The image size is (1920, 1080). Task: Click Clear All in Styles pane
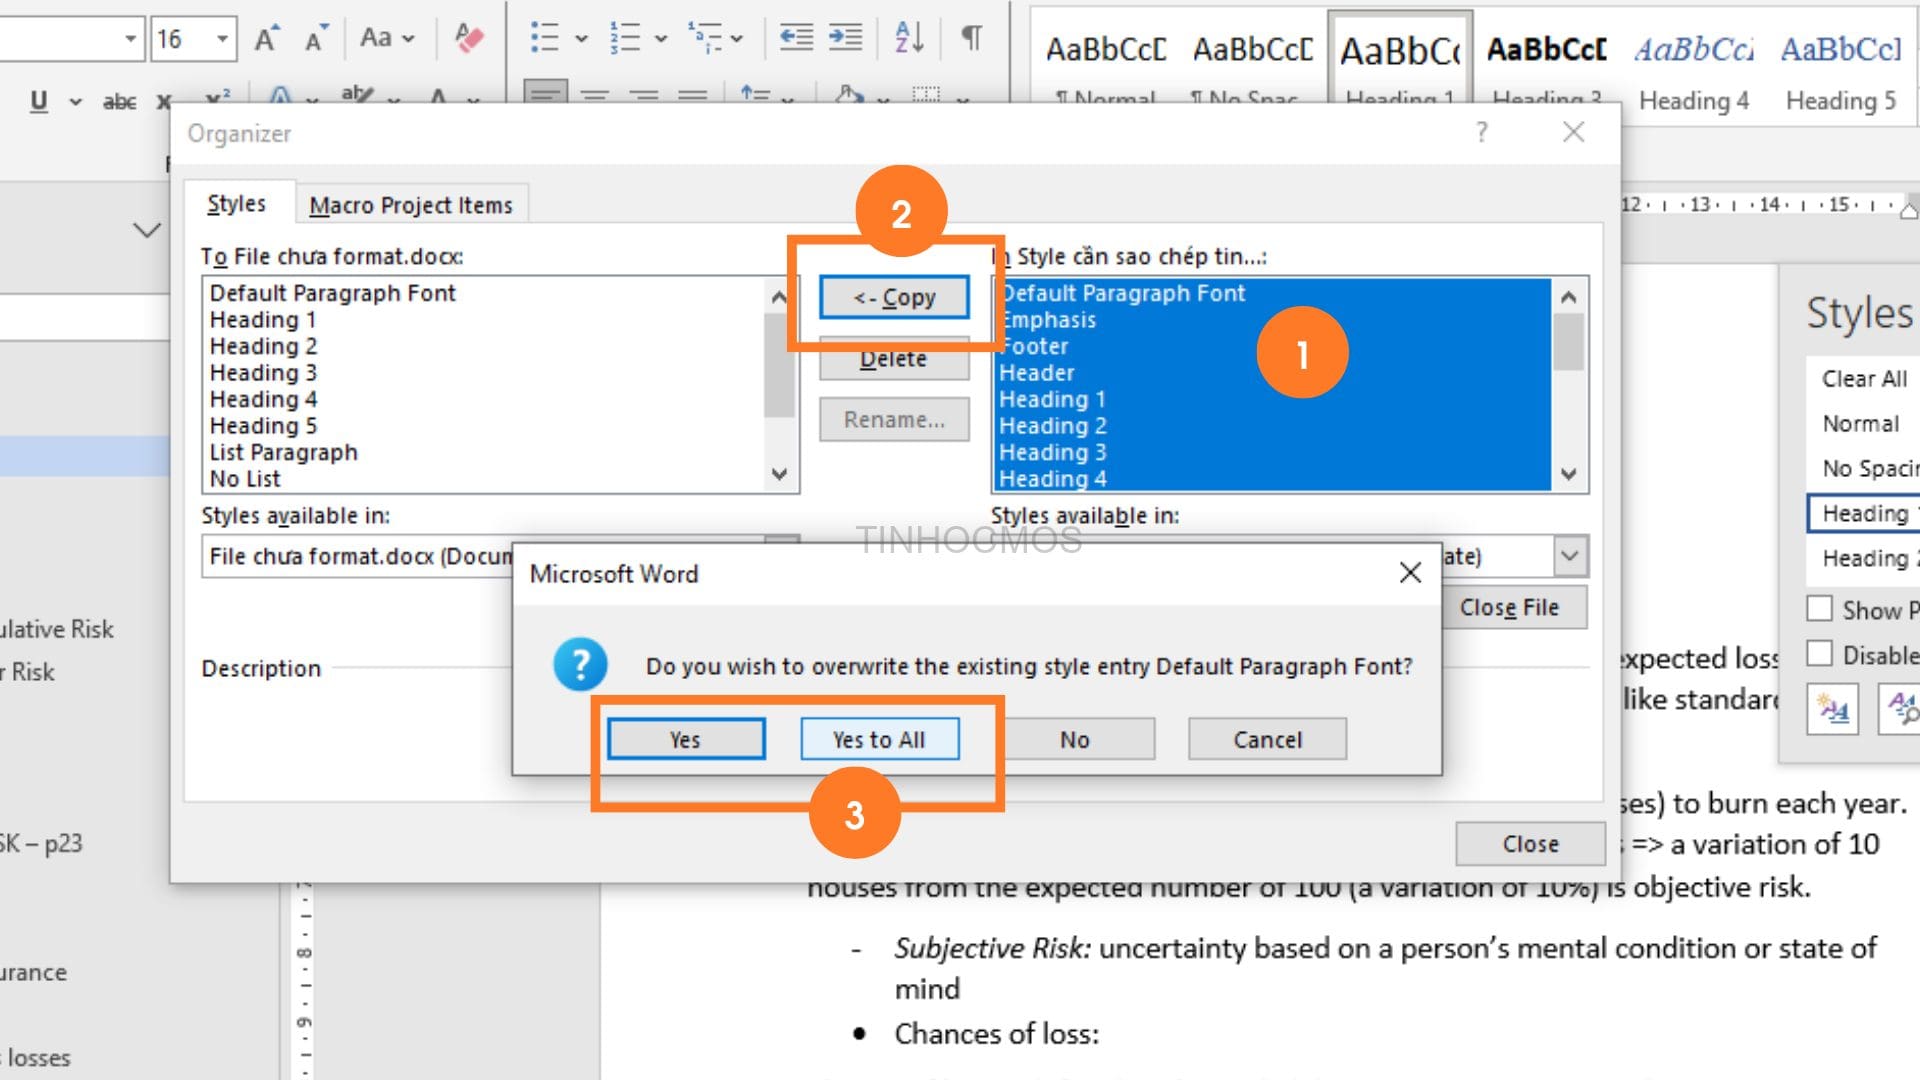tap(1864, 379)
